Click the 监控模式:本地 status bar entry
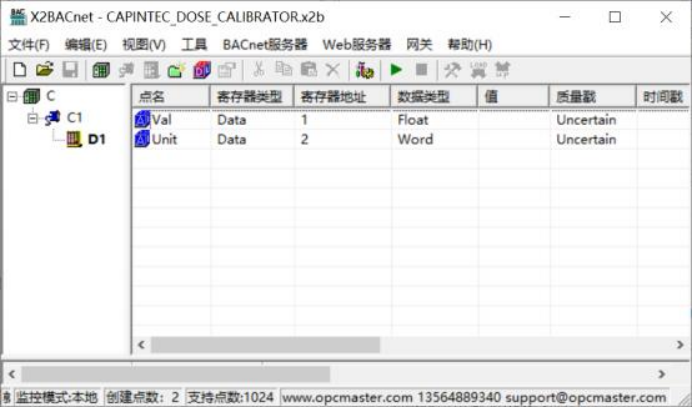The width and height of the screenshot is (693, 407). click(x=57, y=397)
